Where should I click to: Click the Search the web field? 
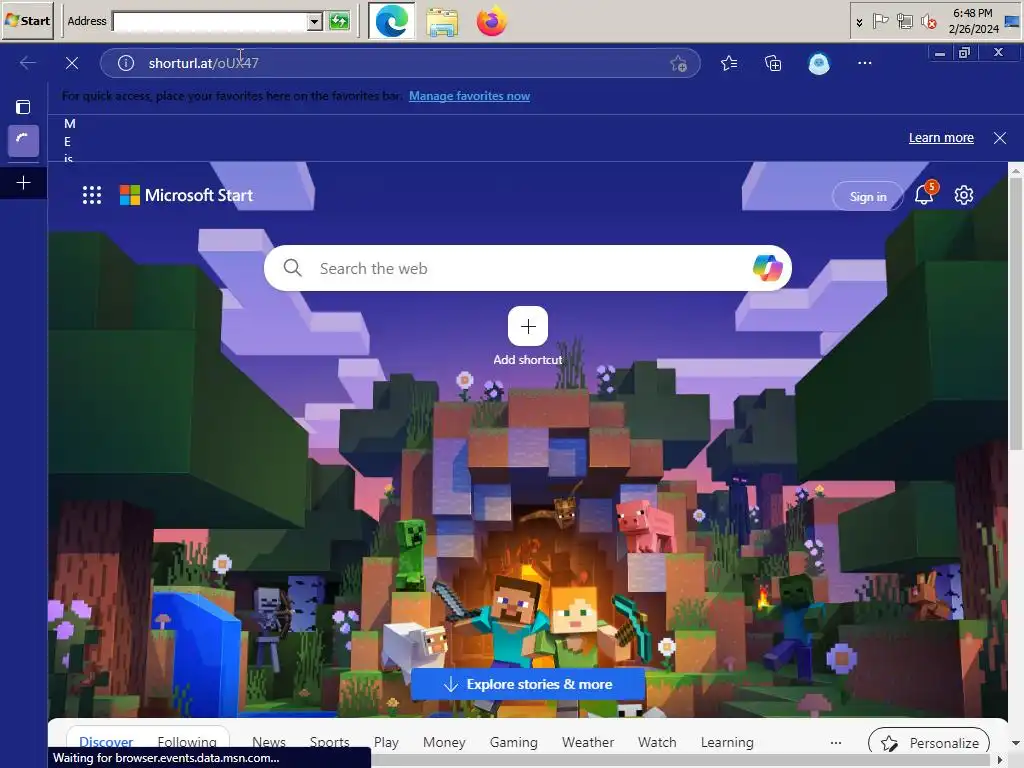pos(528,268)
